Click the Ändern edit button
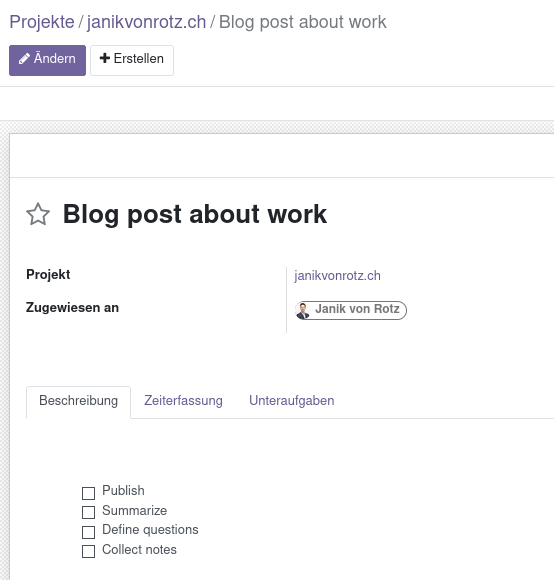Image resolution: width=554 pixels, height=580 pixels. click(x=47, y=60)
